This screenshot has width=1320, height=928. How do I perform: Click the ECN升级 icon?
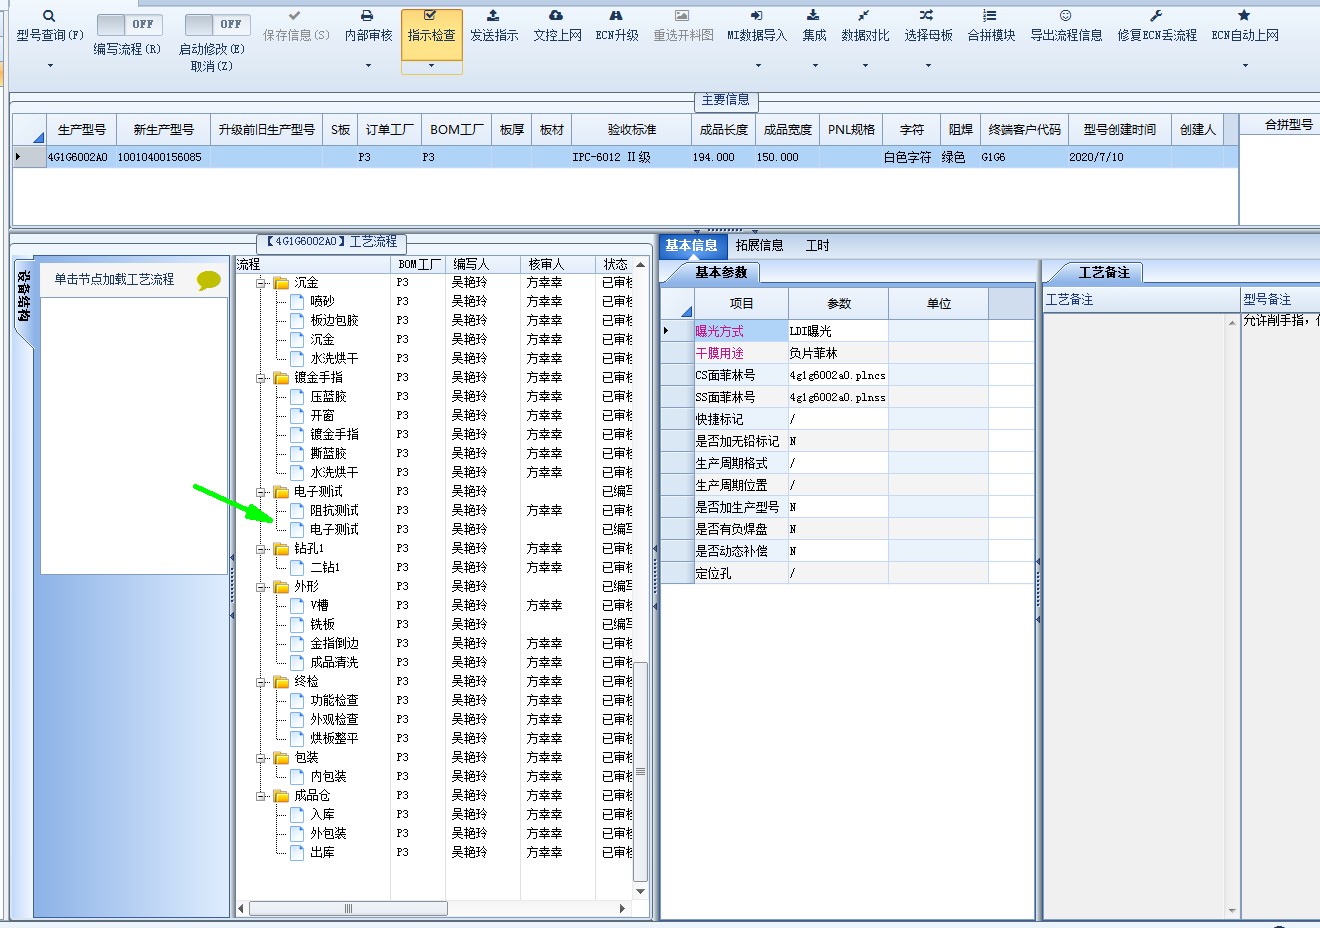point(616,16)
